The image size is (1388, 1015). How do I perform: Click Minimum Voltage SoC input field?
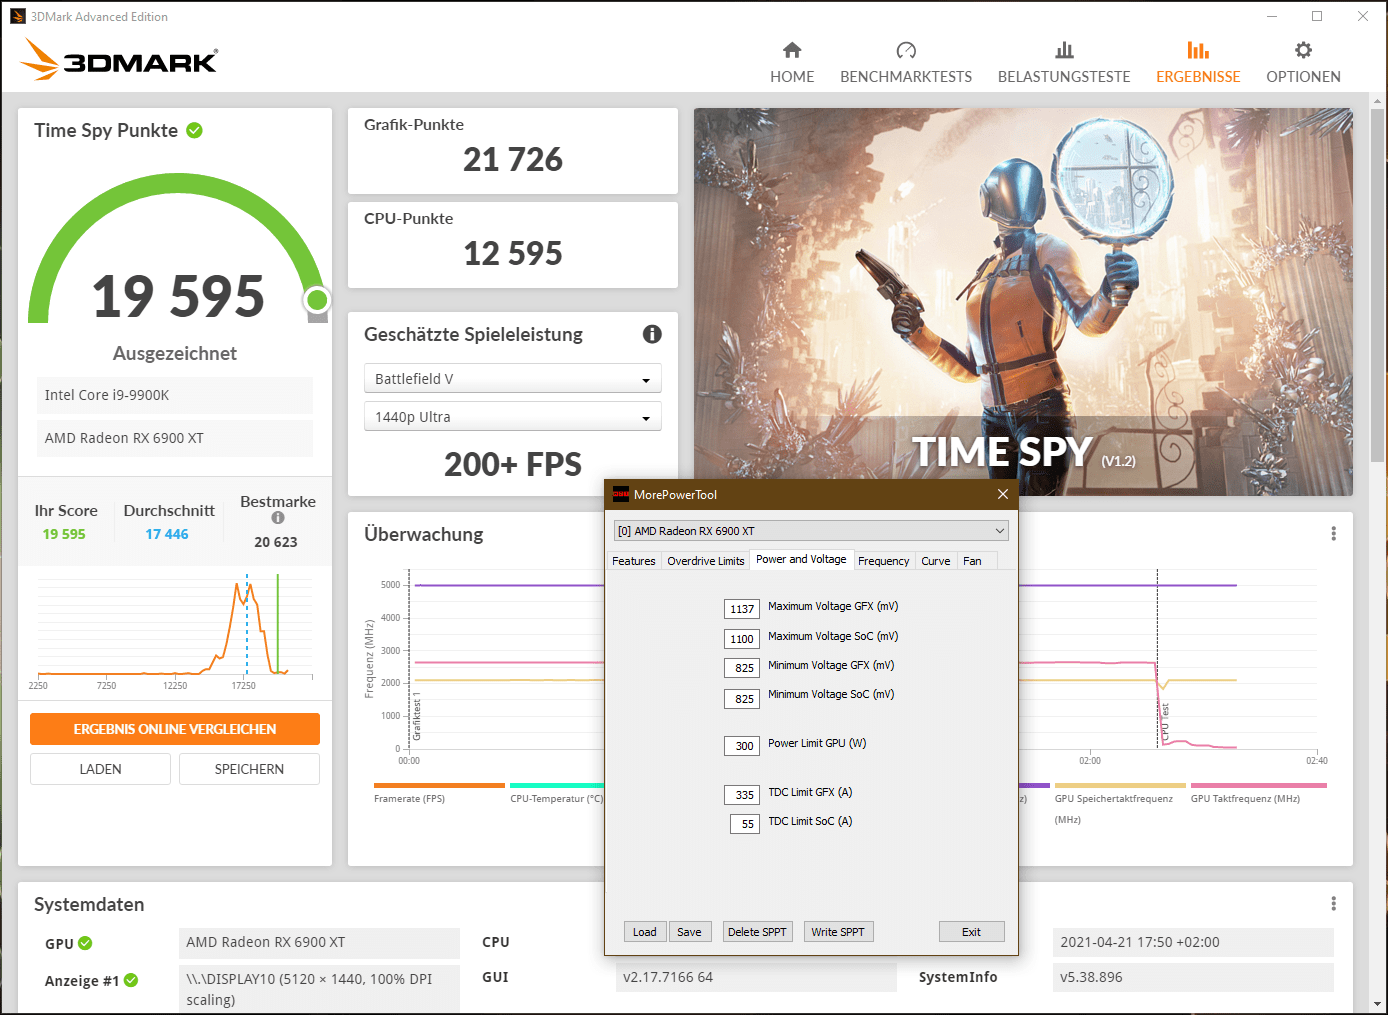click(x=742, y=699)
